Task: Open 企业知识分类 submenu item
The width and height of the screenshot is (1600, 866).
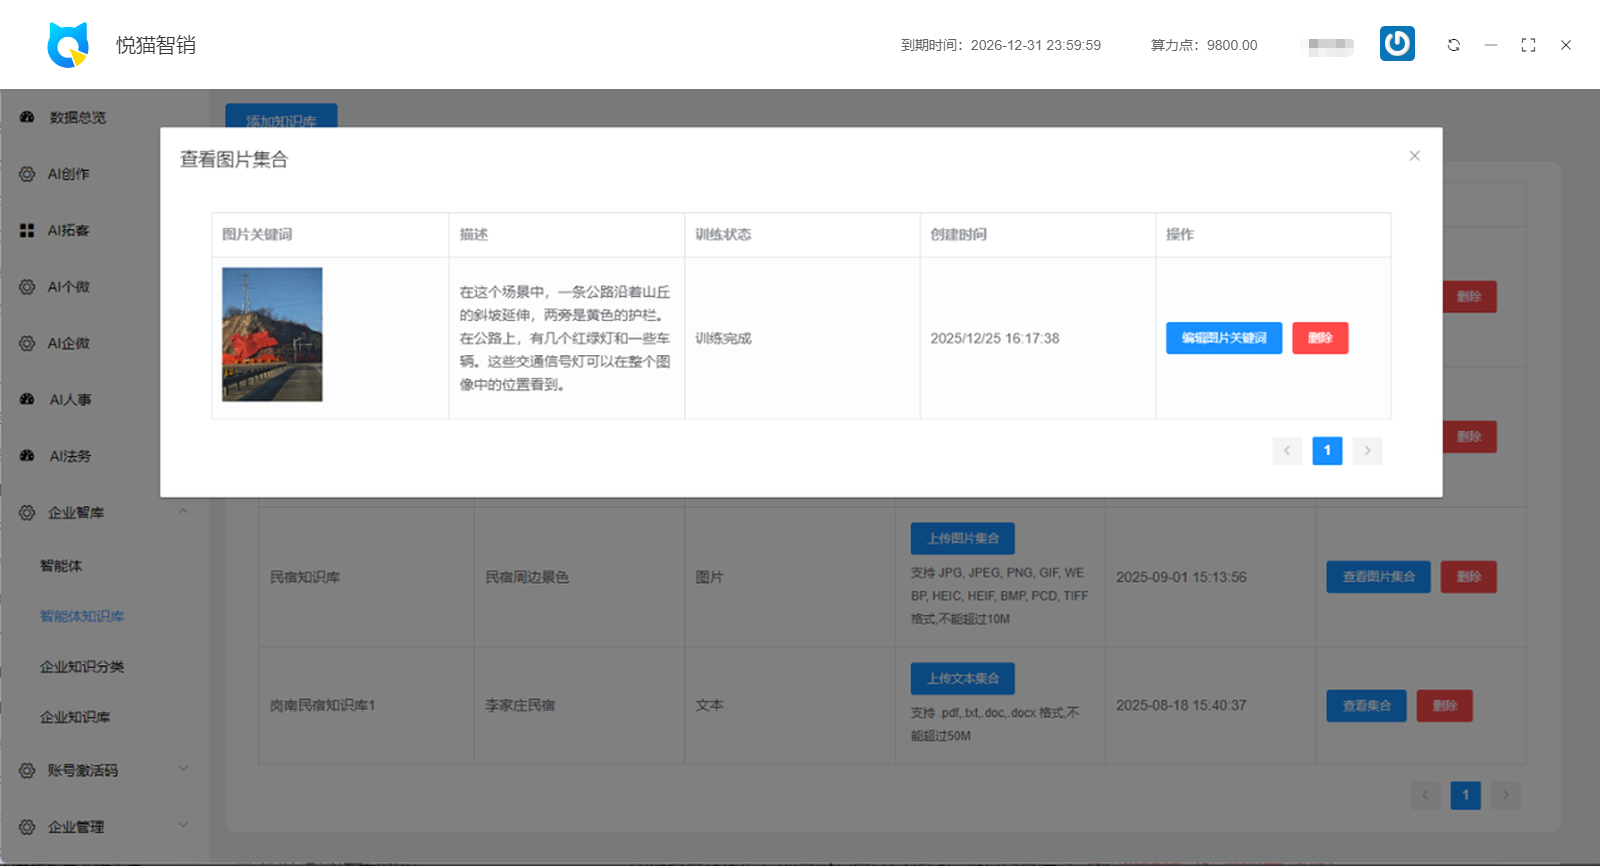Action: [82, 667]
